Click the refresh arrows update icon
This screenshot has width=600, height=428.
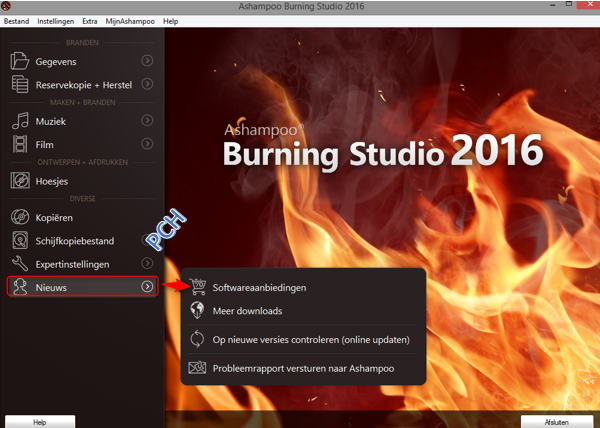click(x=197, y=339)
